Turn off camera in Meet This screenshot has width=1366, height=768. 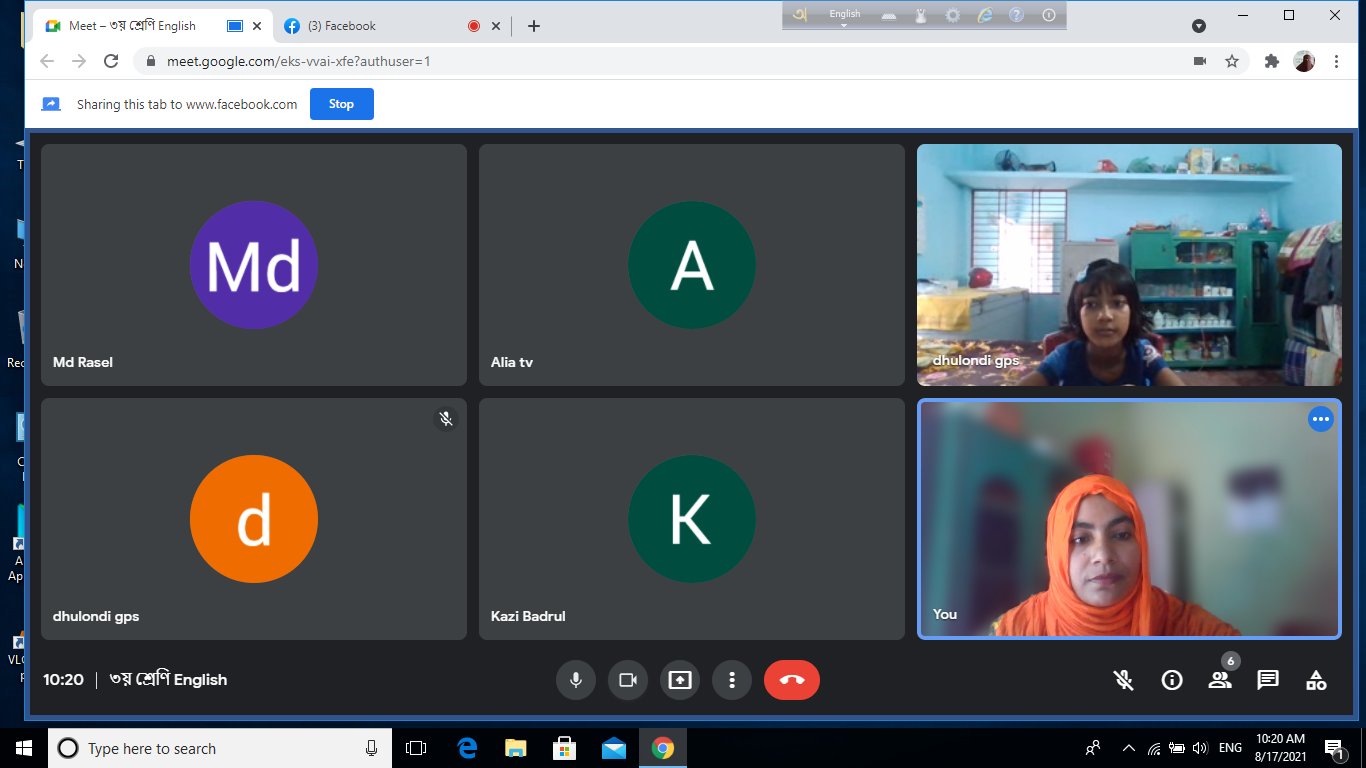(628, 680)
